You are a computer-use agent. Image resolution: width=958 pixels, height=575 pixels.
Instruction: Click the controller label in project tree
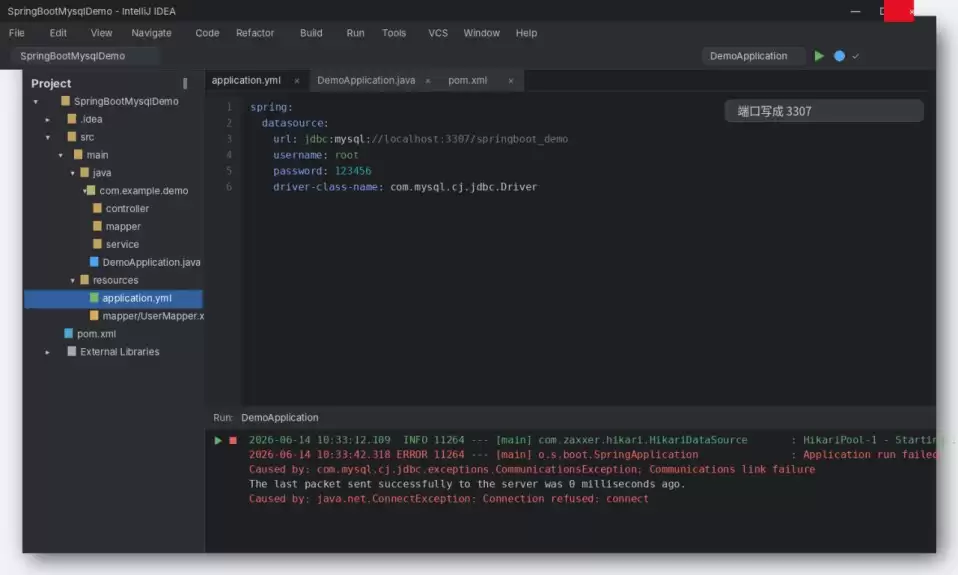pyautogui.click(x=127, y=208)
